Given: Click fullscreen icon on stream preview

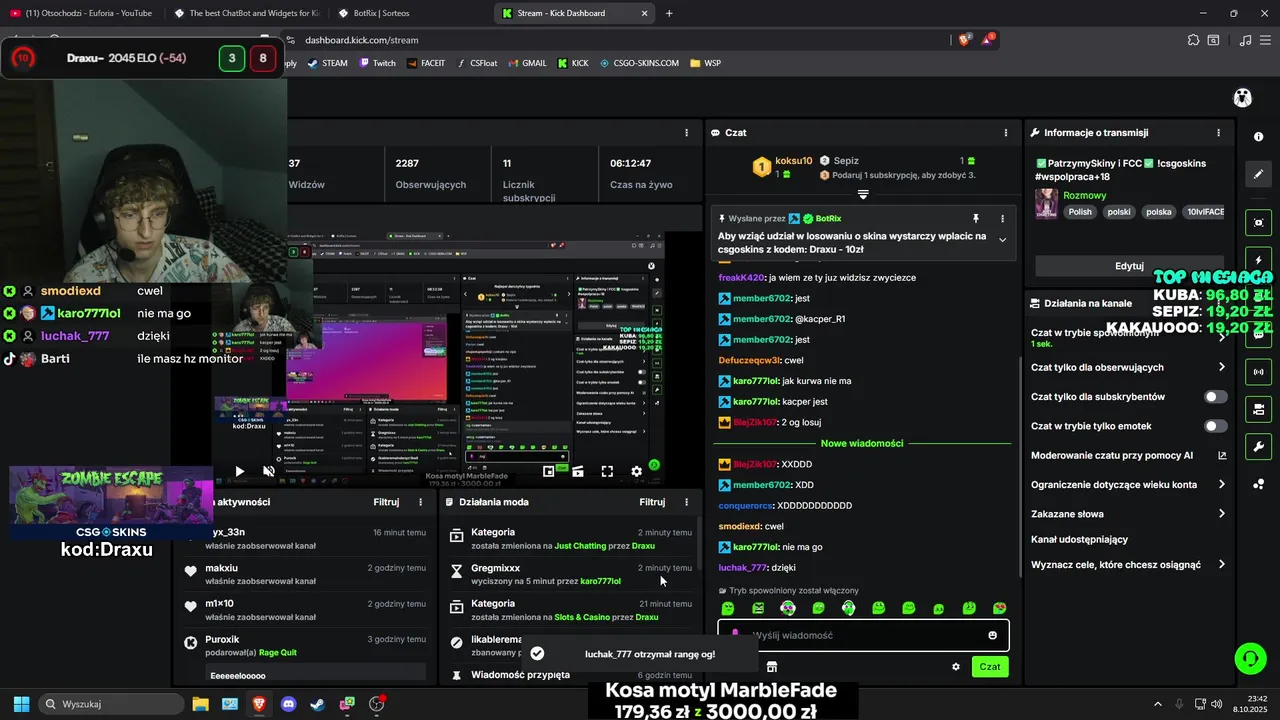Looking at the screenshot, I should tap(607, 471).
